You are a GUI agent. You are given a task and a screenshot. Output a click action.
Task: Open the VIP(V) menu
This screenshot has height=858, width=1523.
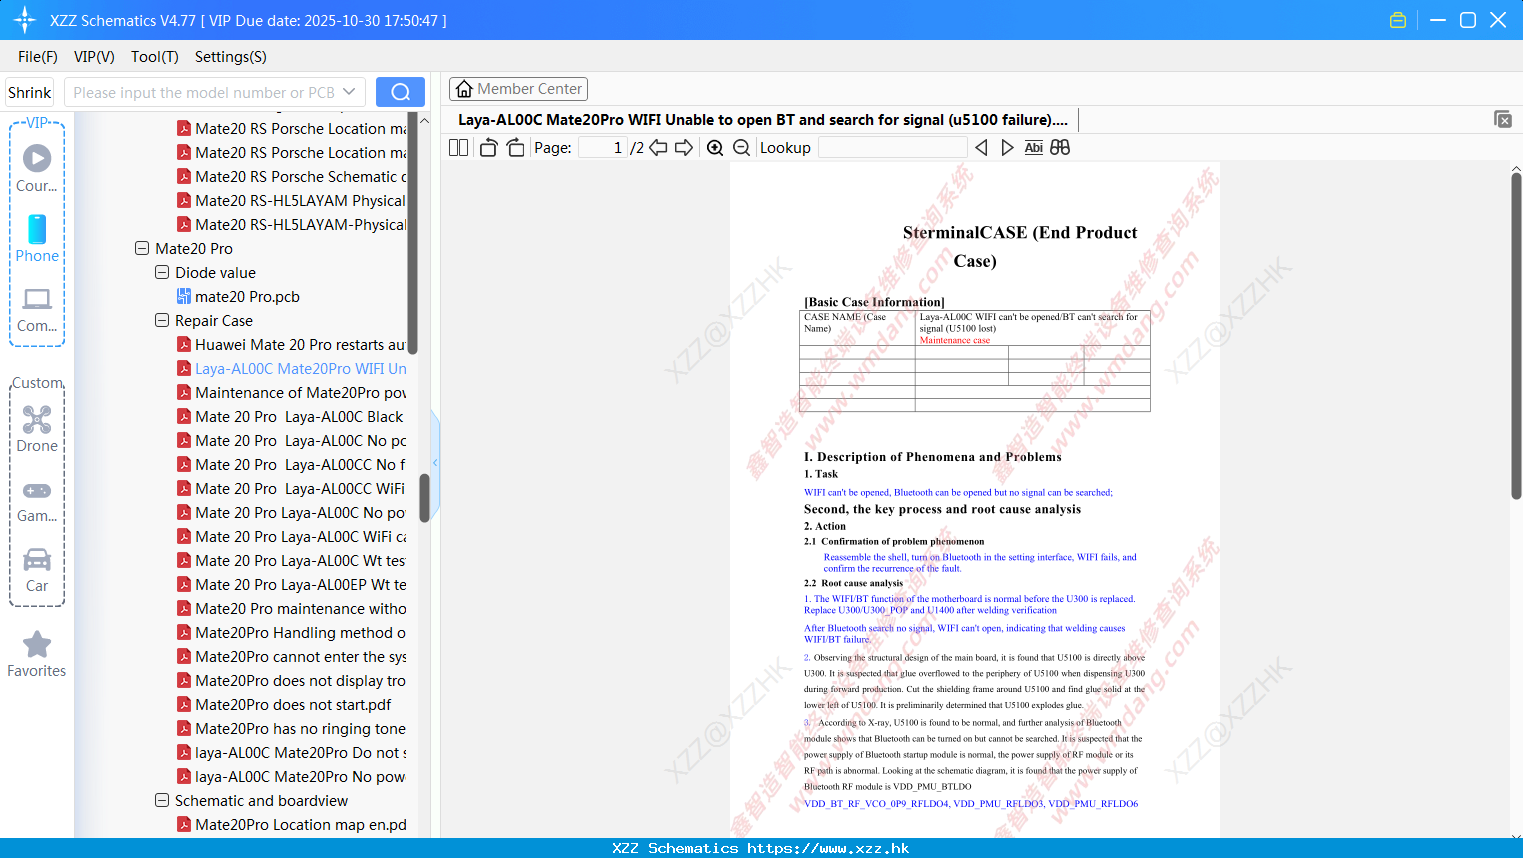[x=94, y=57]
